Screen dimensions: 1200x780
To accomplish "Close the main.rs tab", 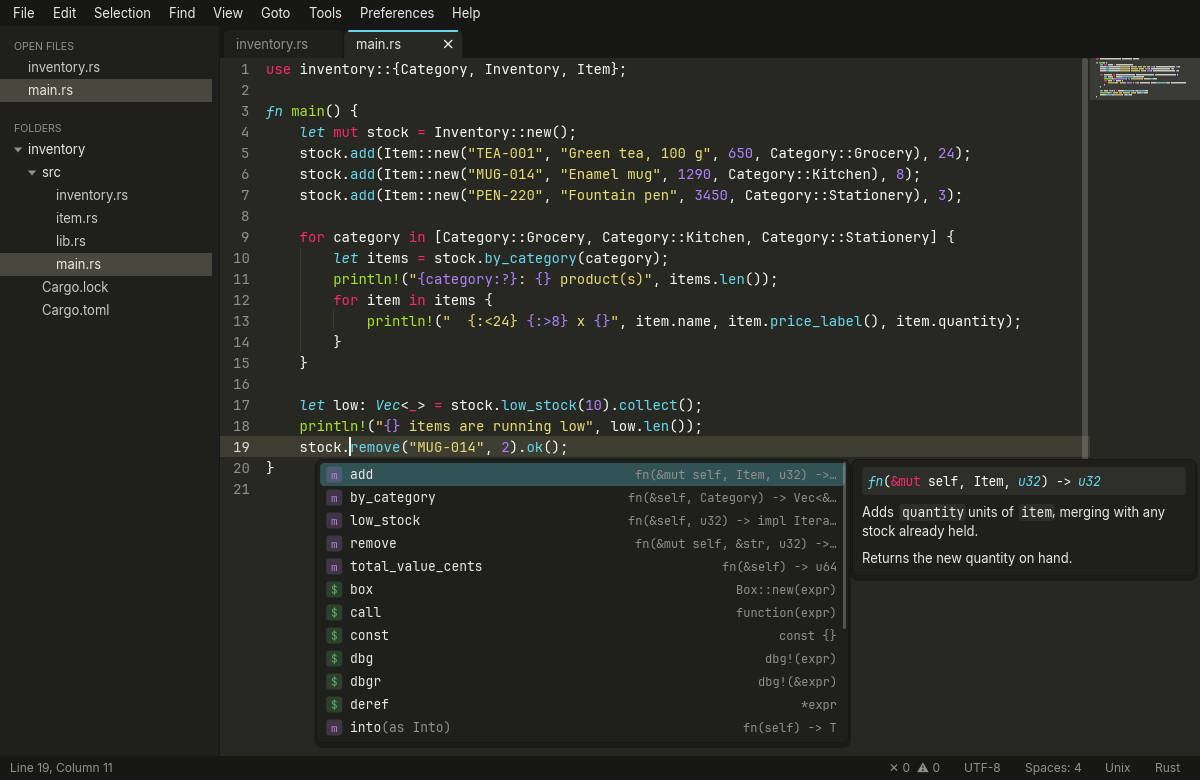I will pyautogui.click(x=448, y=44).
